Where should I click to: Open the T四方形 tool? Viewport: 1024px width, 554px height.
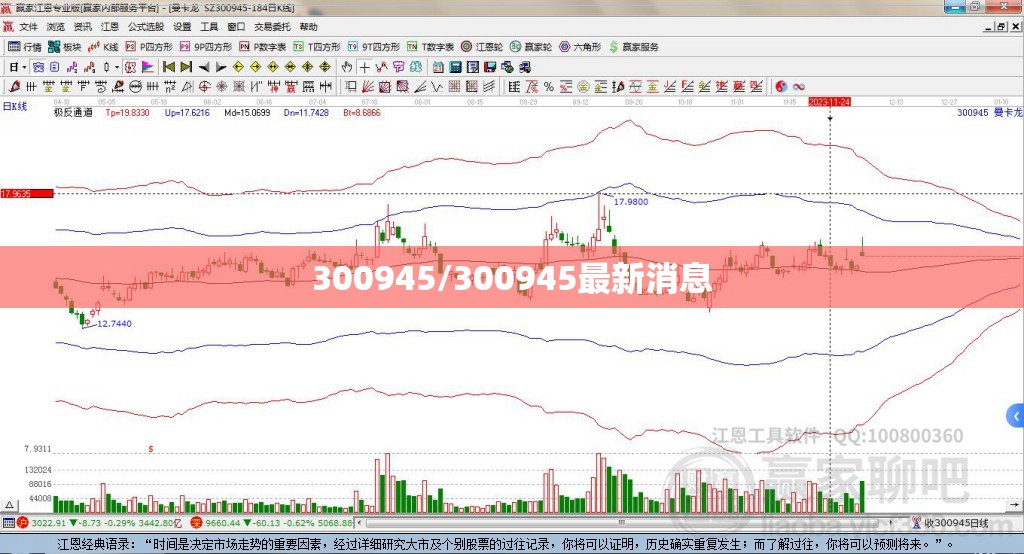tap(317, 46)
